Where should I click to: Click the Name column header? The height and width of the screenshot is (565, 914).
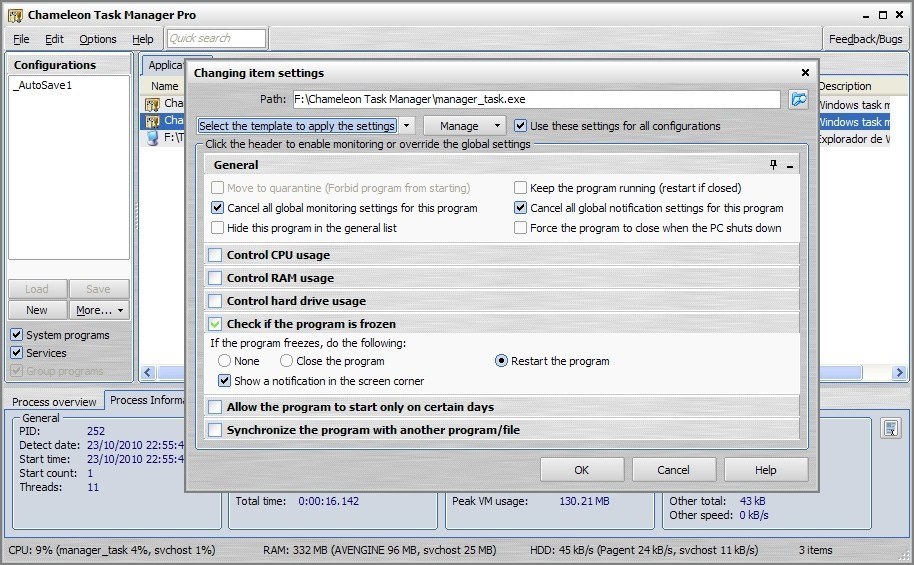[164, 86]
